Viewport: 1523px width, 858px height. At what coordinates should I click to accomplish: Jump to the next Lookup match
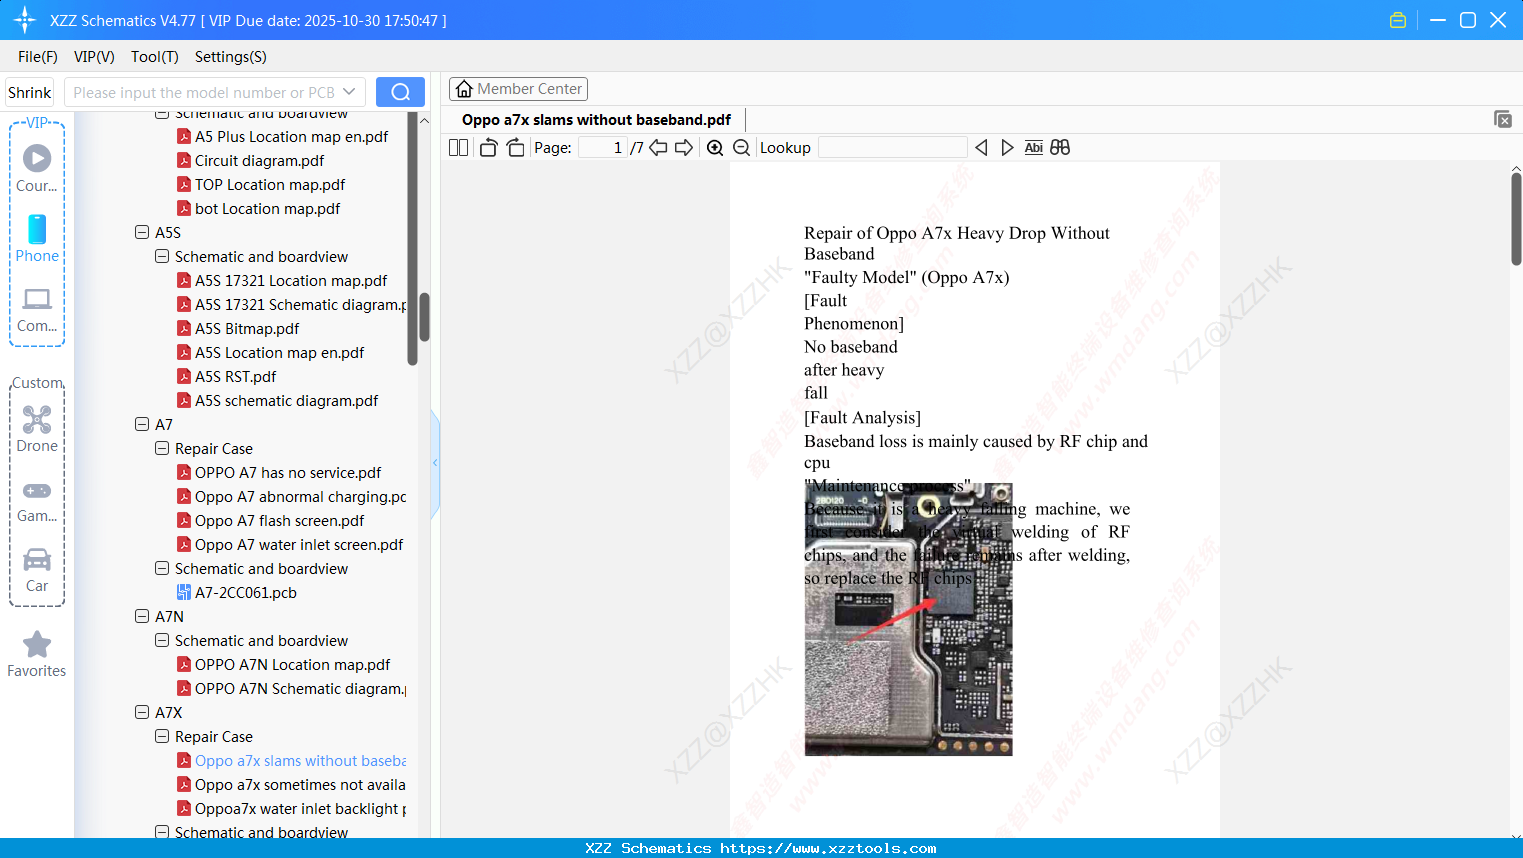pos(1007,148)
